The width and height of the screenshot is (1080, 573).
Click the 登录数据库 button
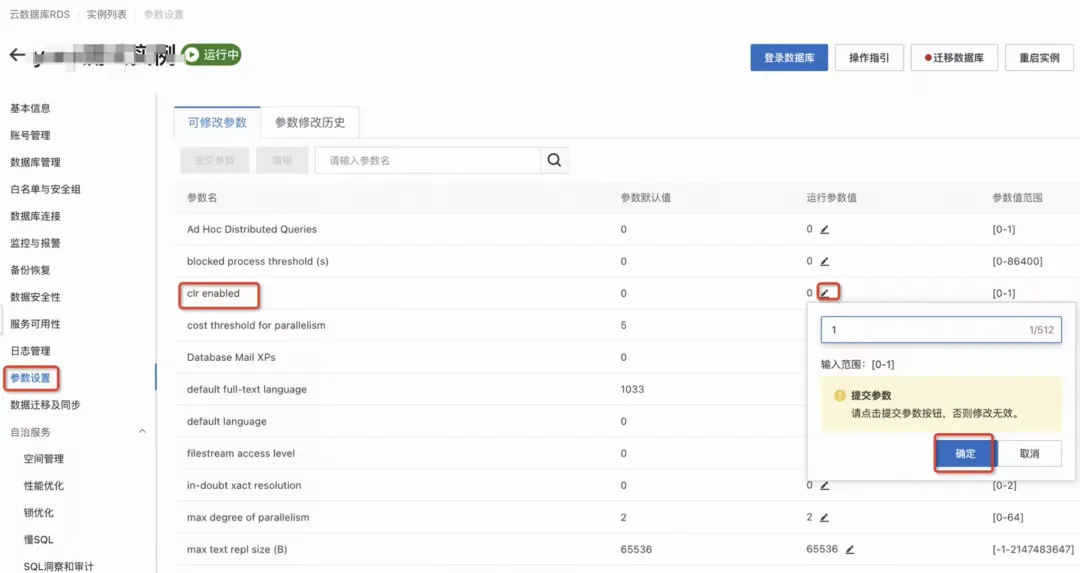(789, 58)
